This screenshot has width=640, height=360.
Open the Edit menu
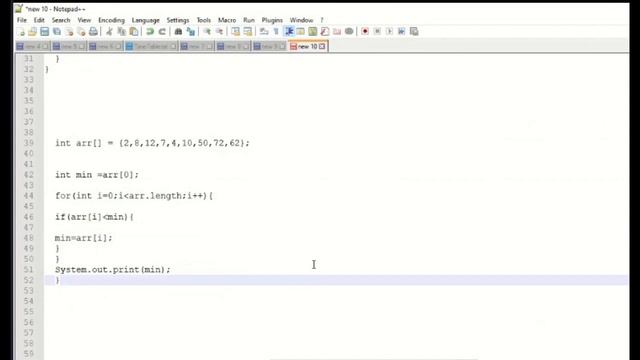coord(39,20)
